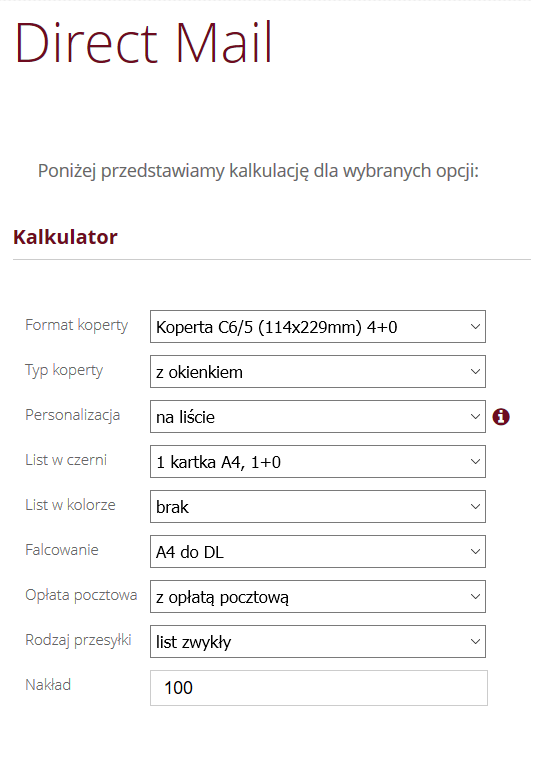Click the Personalizacja info icon
Viewport: 542px width, 771px height.
pos(501,417)
